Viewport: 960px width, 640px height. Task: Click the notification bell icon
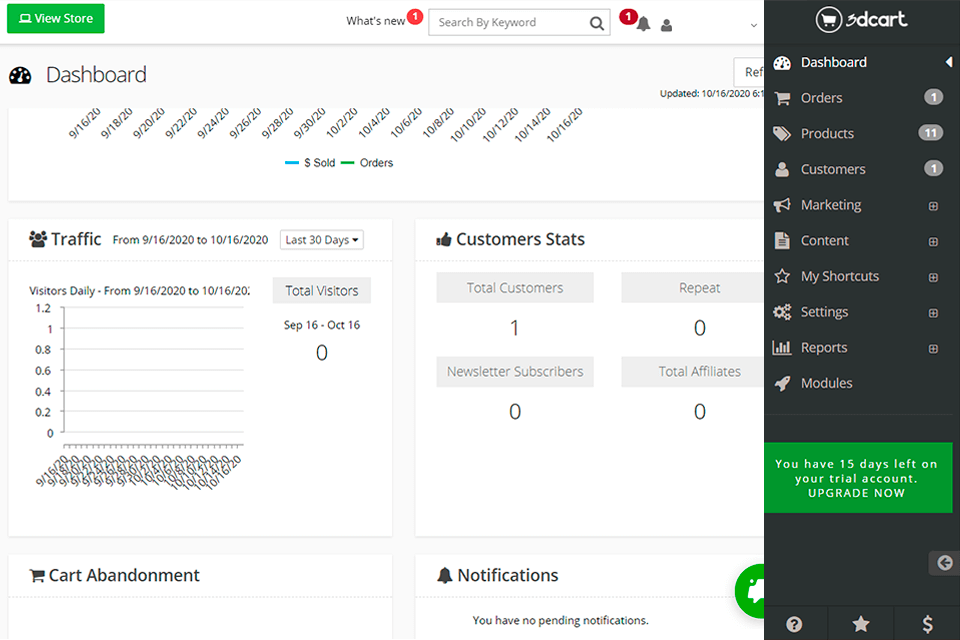pos(643,24)
